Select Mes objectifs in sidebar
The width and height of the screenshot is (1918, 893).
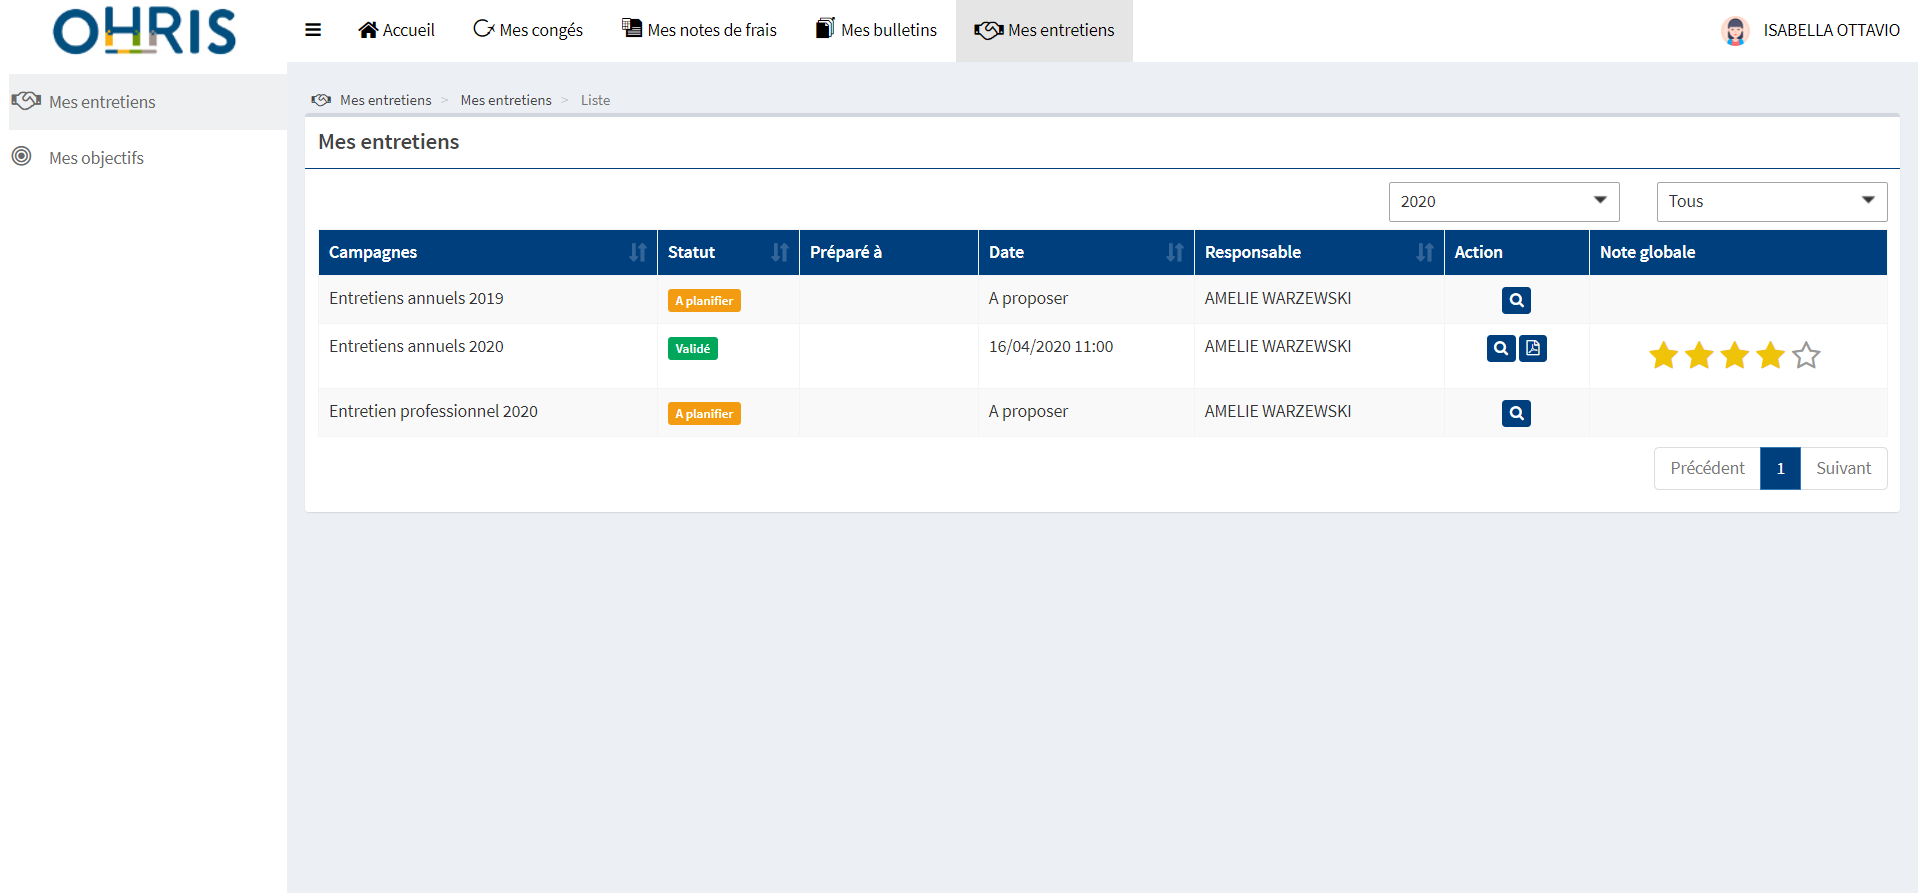[96, 158]
